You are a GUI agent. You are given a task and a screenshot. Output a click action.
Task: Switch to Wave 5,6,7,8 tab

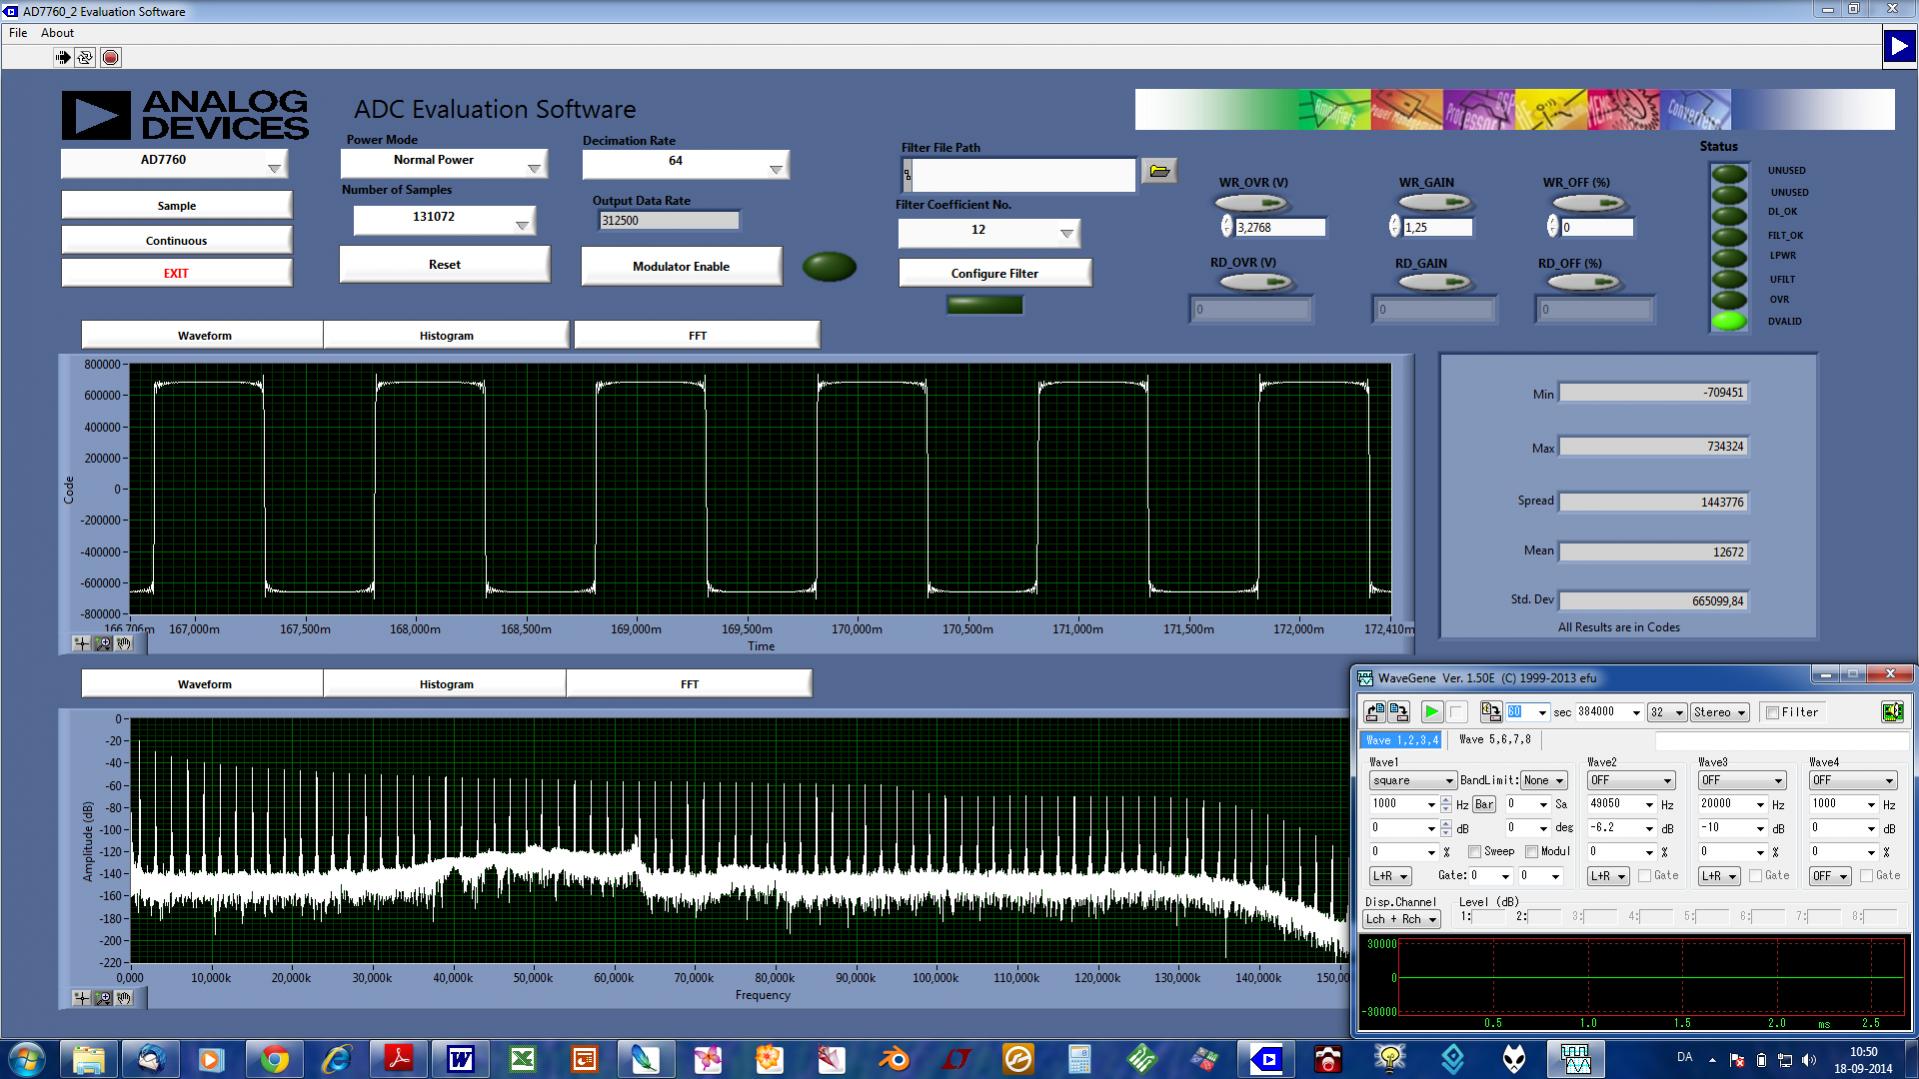coord(1494,740)
